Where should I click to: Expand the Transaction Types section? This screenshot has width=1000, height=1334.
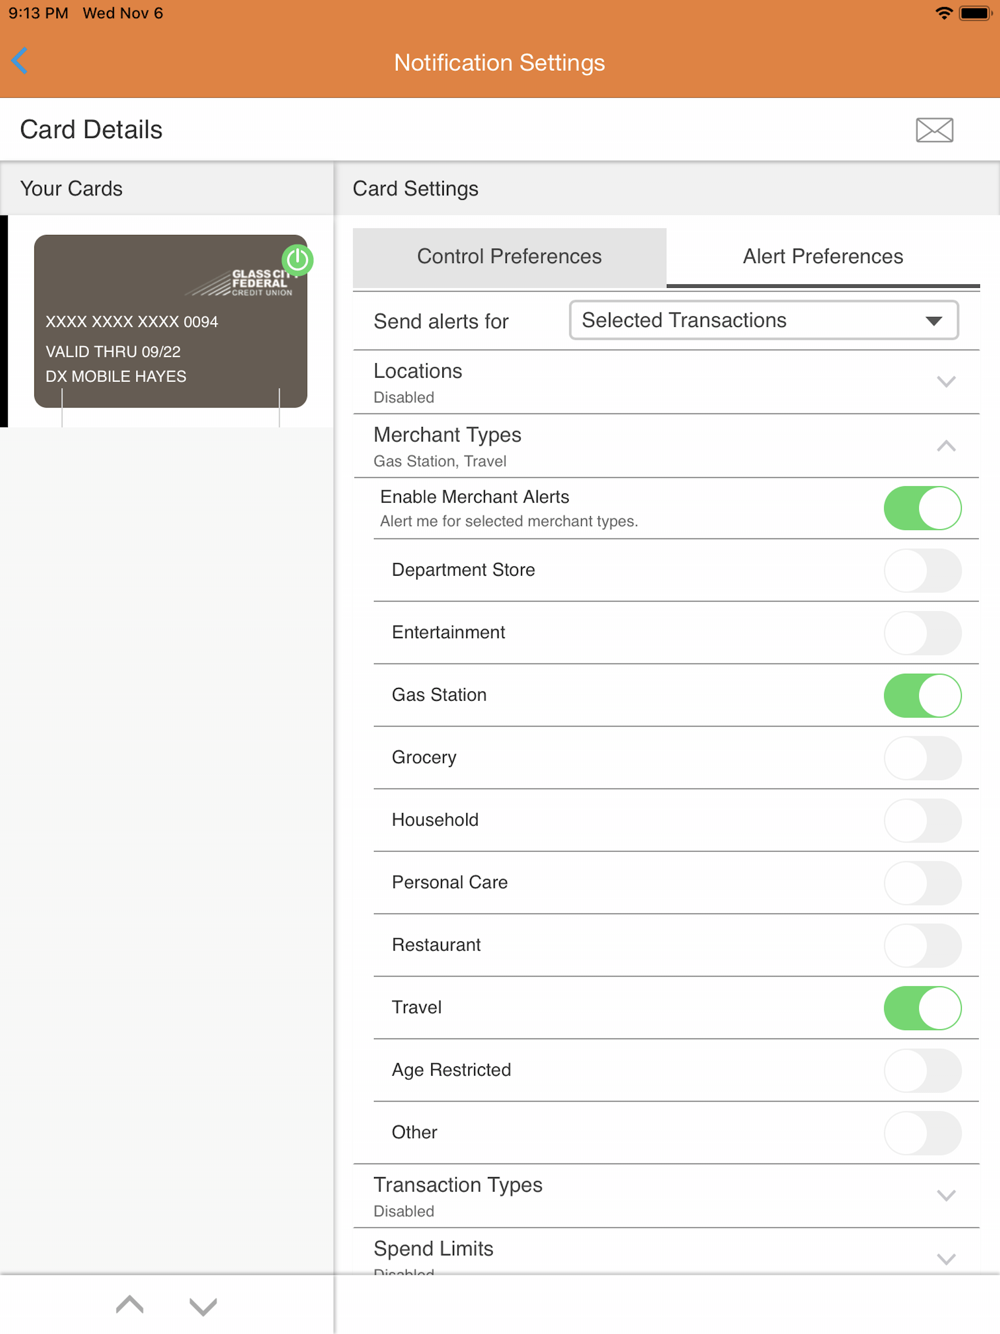tap(666, 1196)
